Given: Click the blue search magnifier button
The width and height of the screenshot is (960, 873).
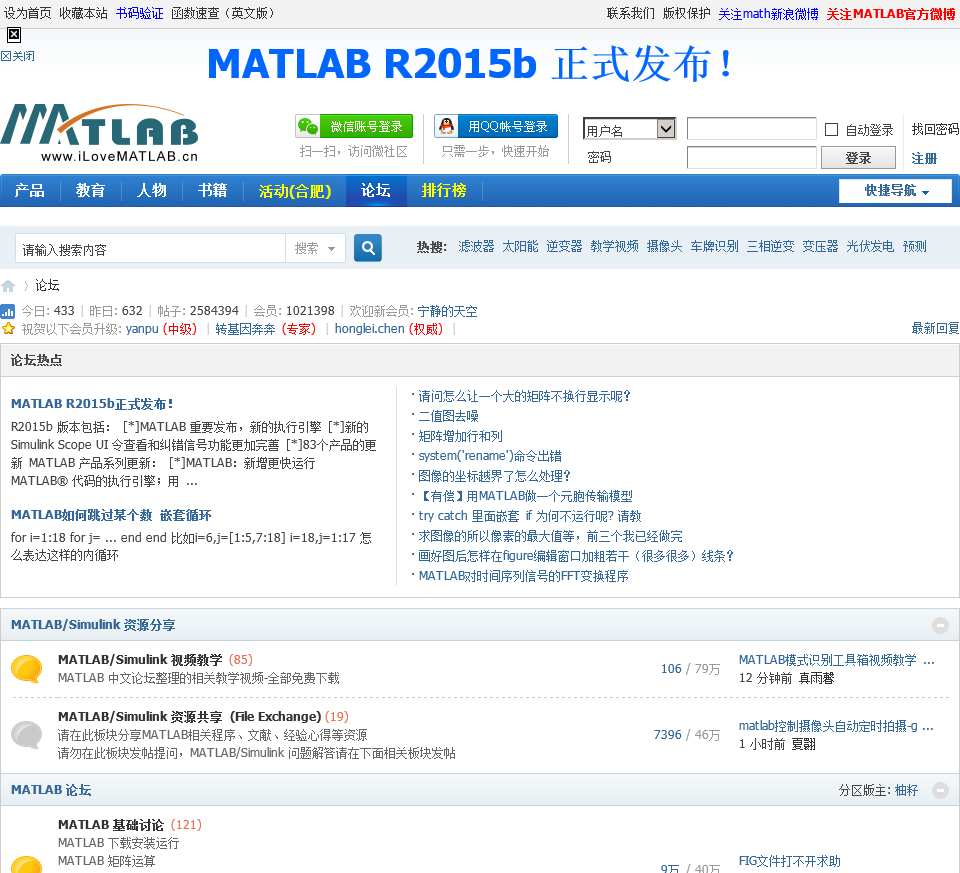Looking at the screenshot, I should click(368, 248).
